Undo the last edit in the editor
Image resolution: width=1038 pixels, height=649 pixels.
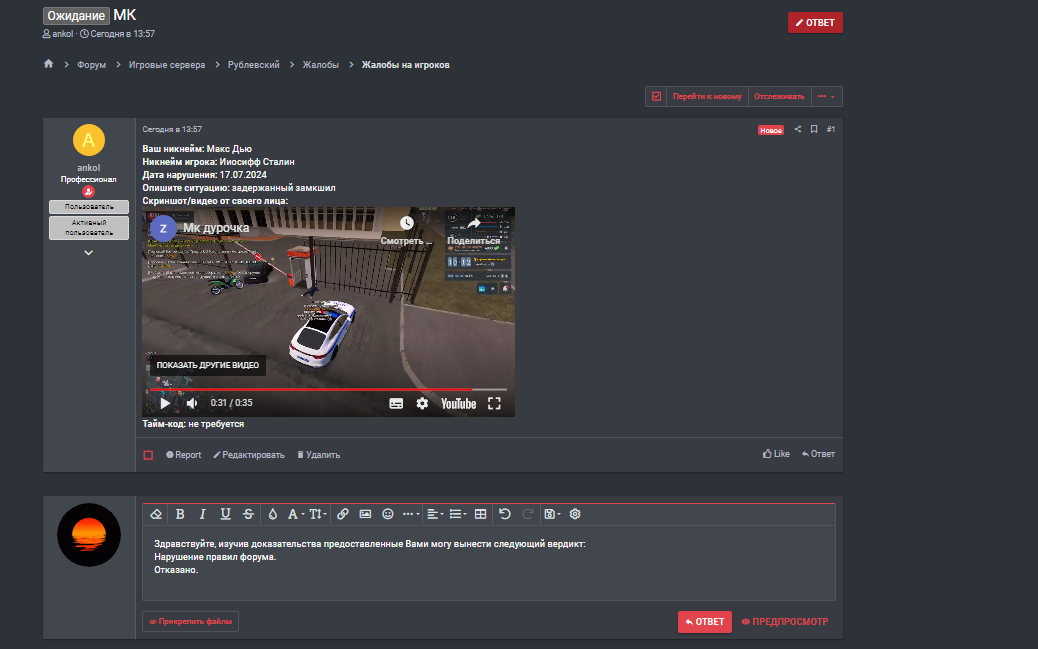[x=504, y=514]
